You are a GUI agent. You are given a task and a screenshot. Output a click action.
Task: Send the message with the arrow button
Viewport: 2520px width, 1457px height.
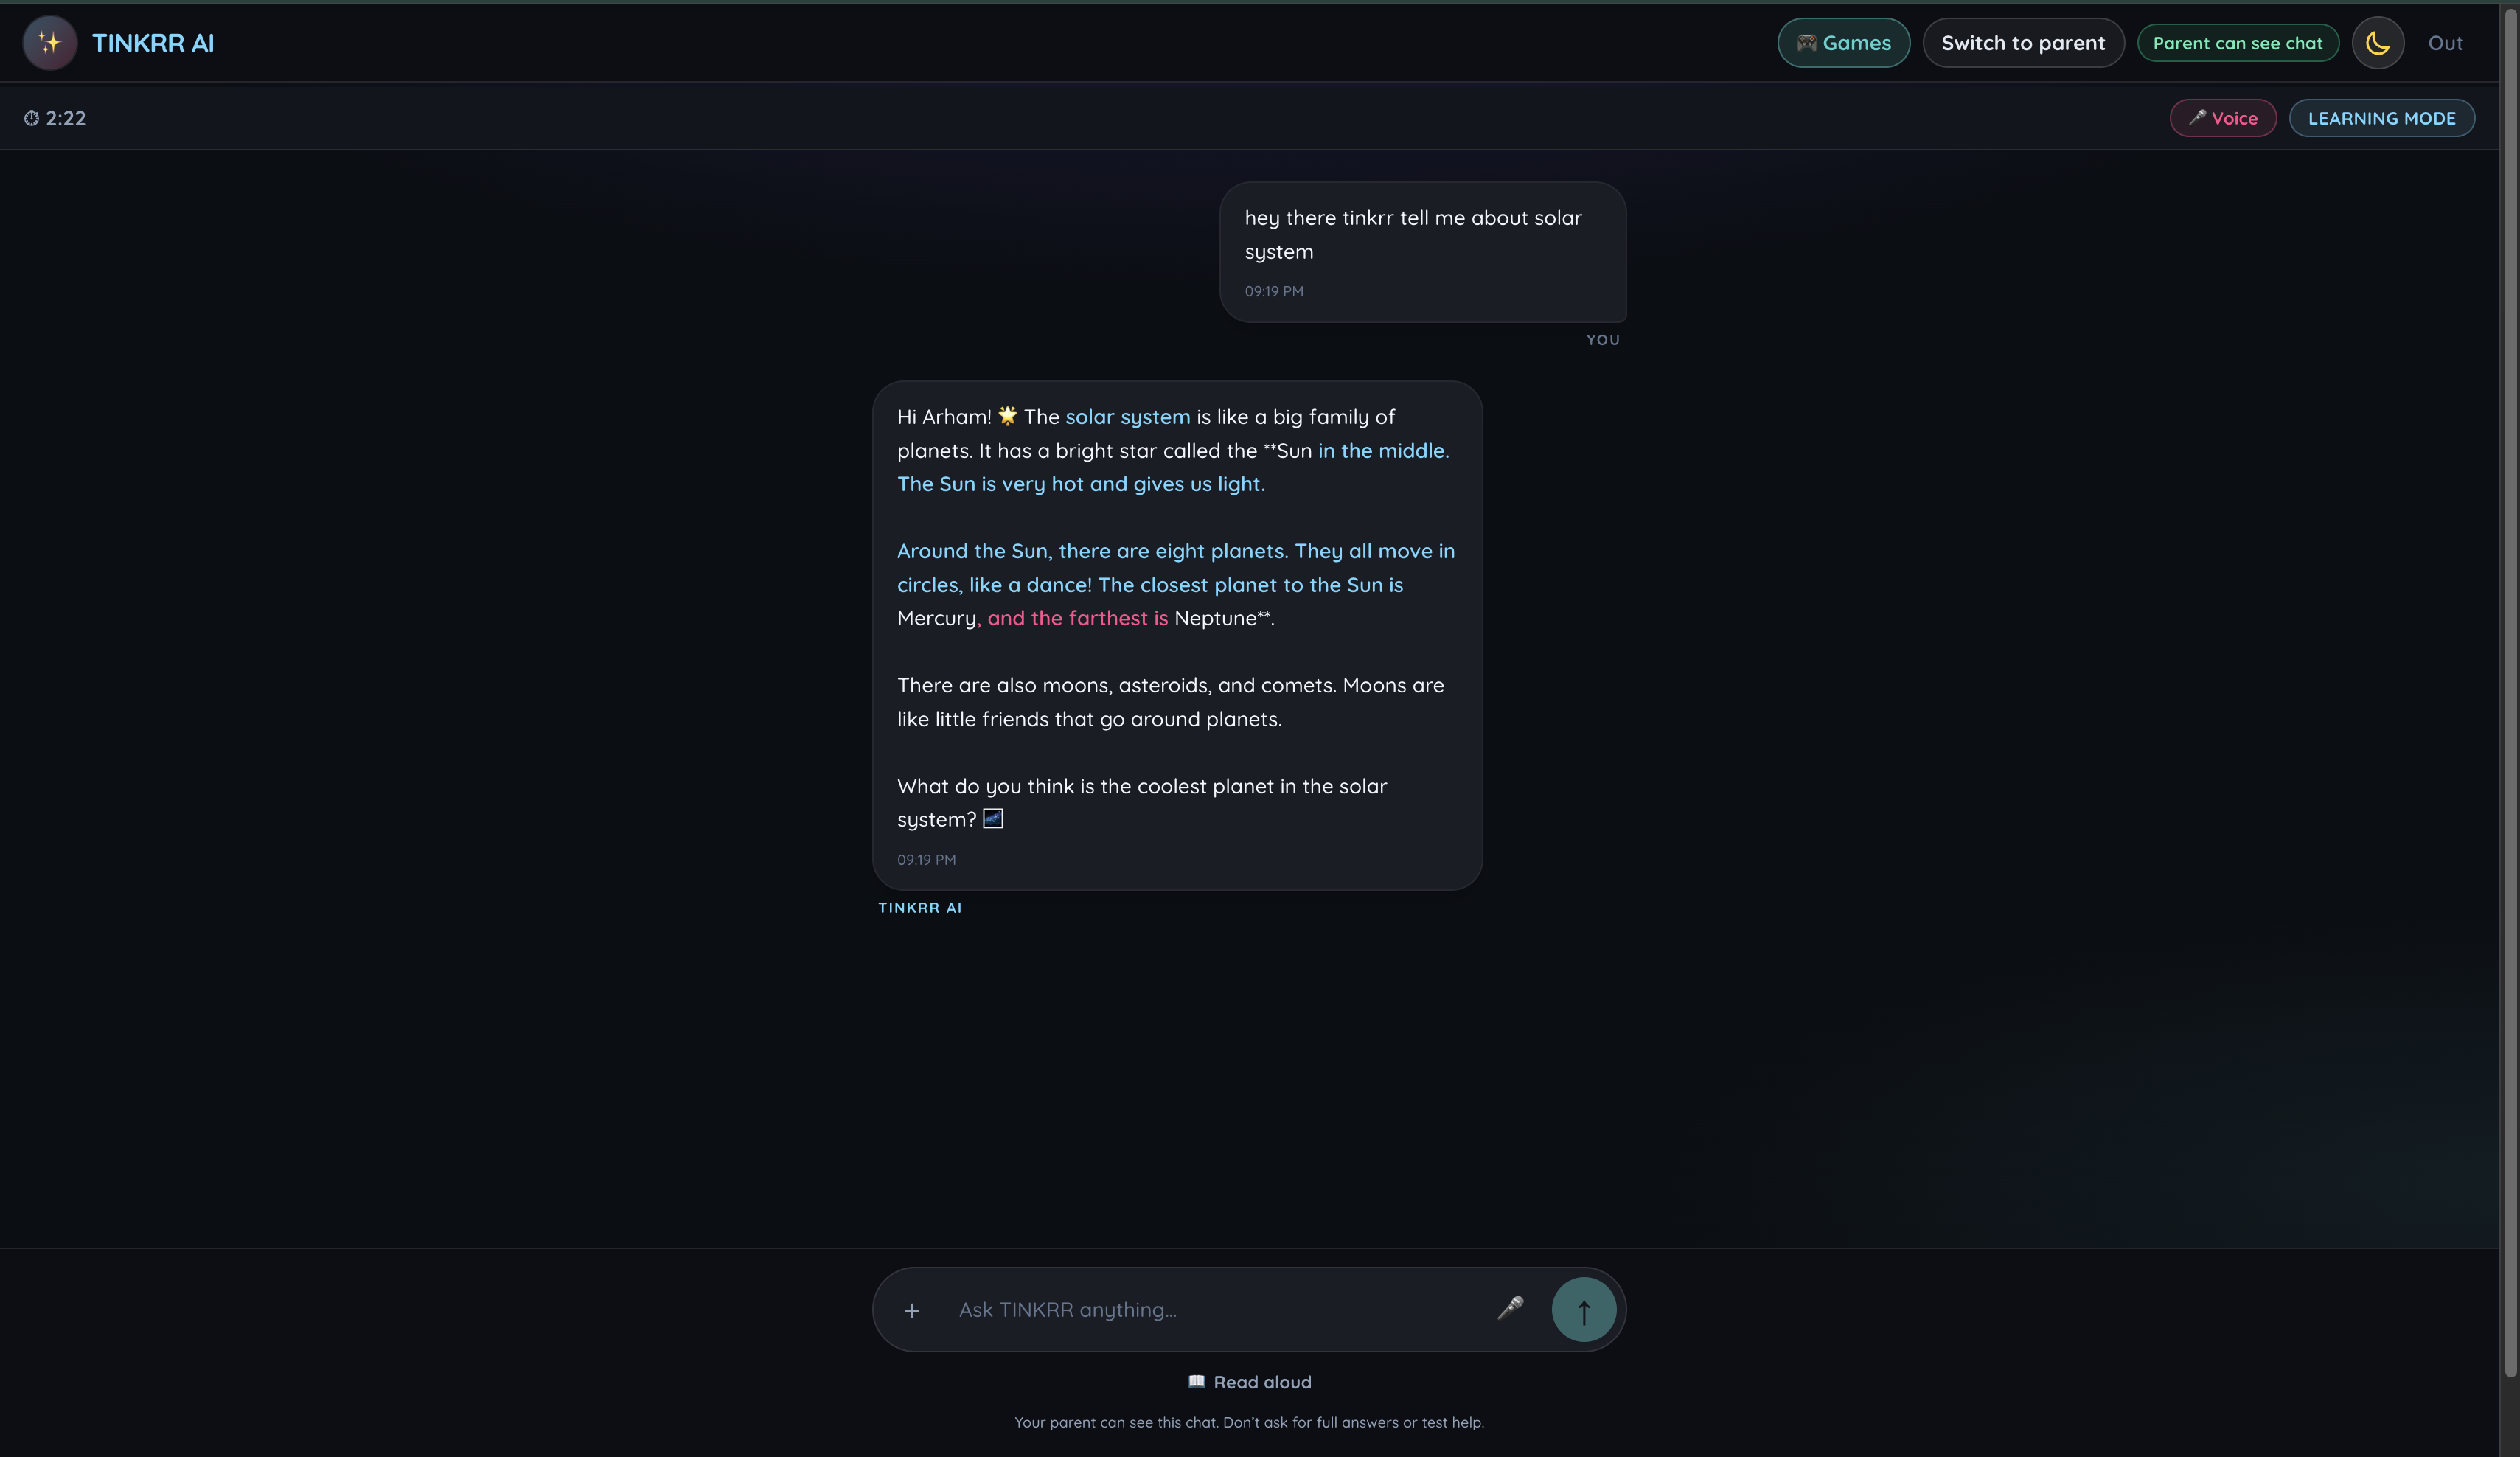(1583, 1310)
